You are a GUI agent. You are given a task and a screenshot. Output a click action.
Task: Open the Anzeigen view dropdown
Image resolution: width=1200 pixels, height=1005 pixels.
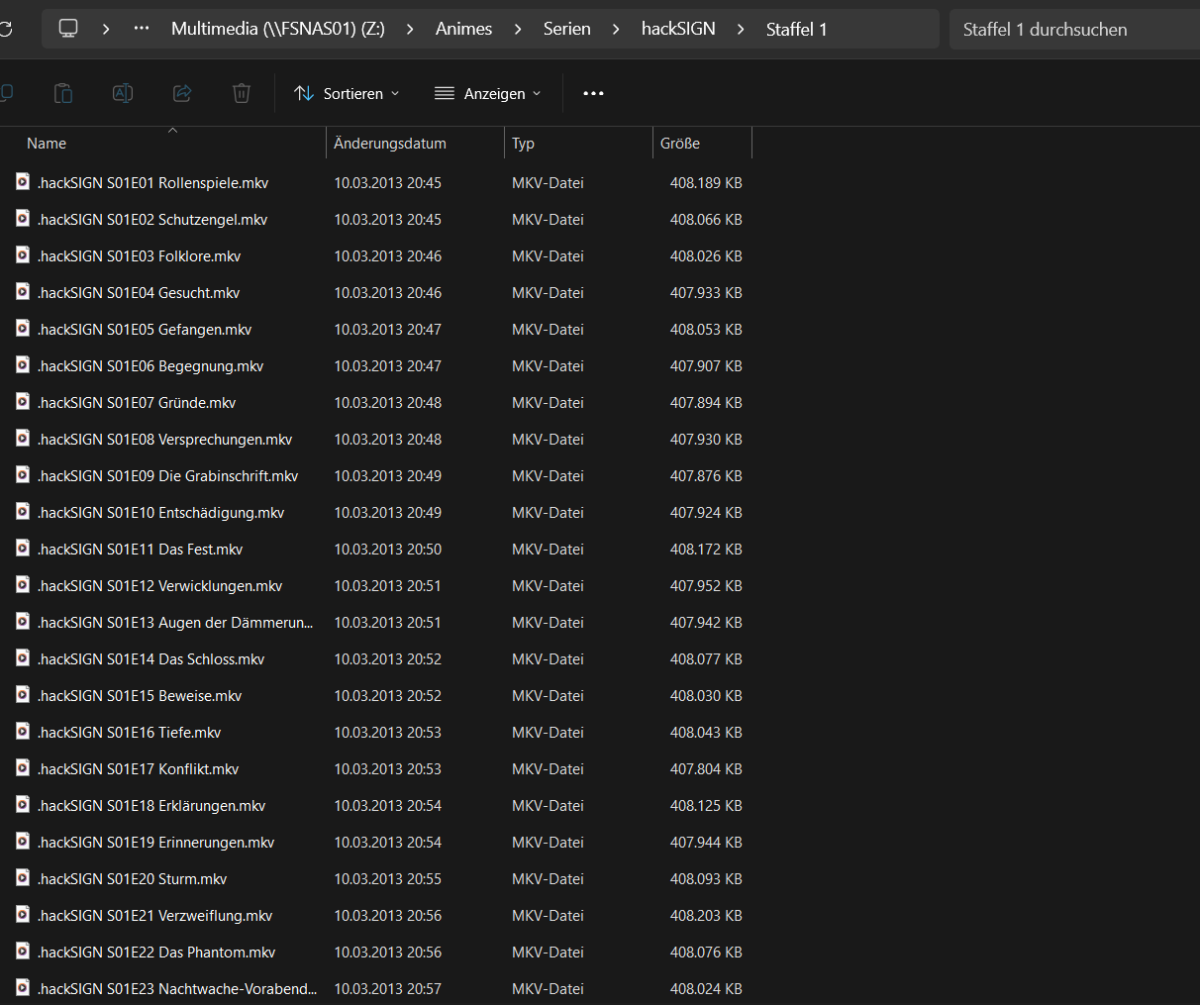[x=487, y=93]
